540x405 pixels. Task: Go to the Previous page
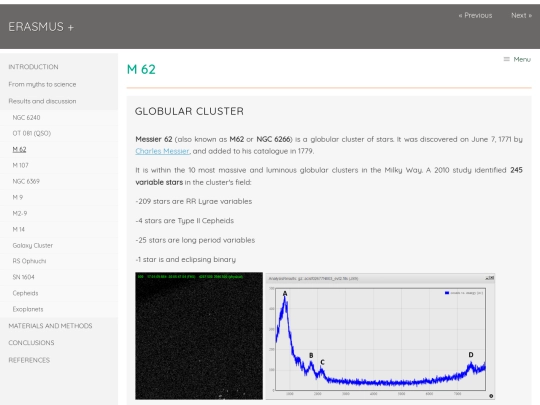pos(475,15)
